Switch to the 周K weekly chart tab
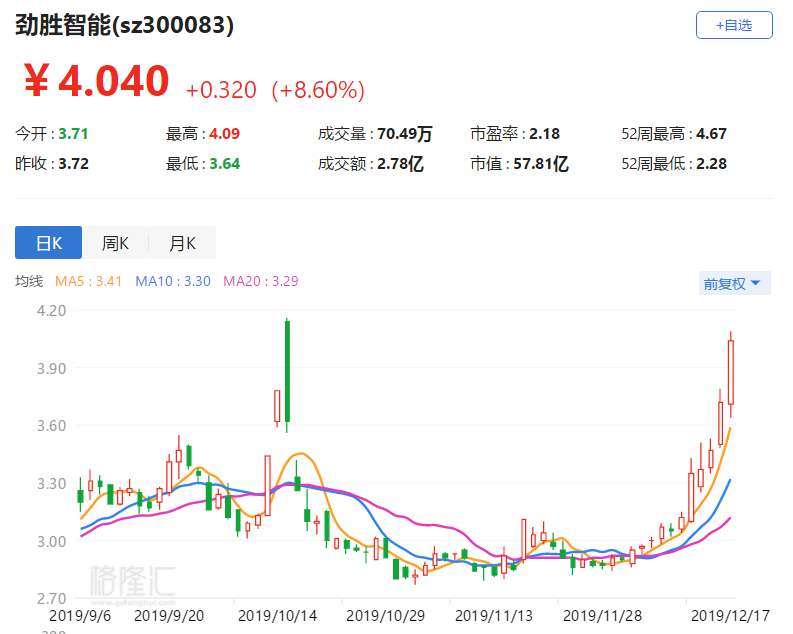This screenshot has height=634, width=793. tap(115, 243)
